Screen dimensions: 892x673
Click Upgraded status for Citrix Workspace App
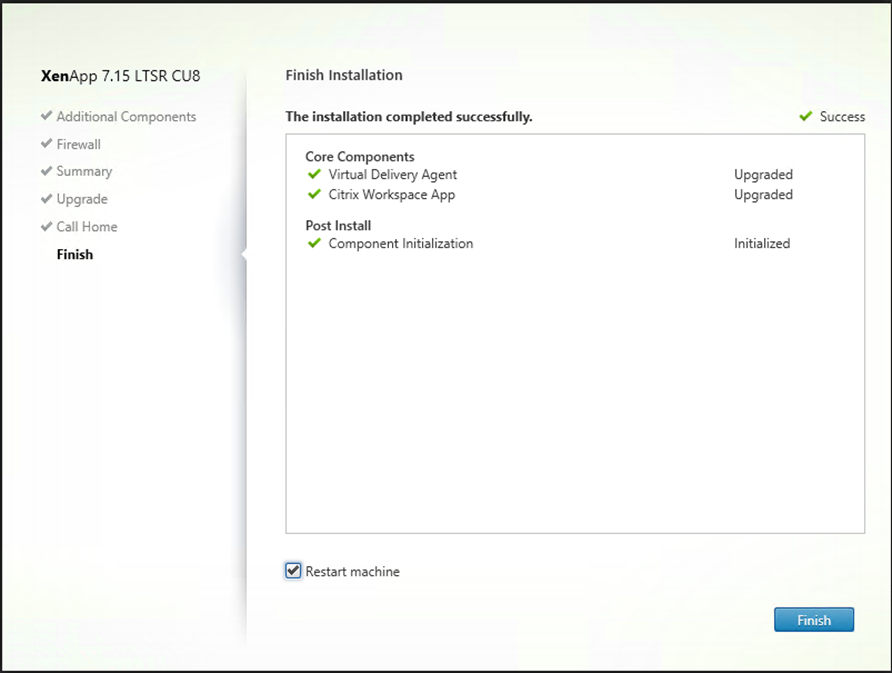tap(763, 195)
